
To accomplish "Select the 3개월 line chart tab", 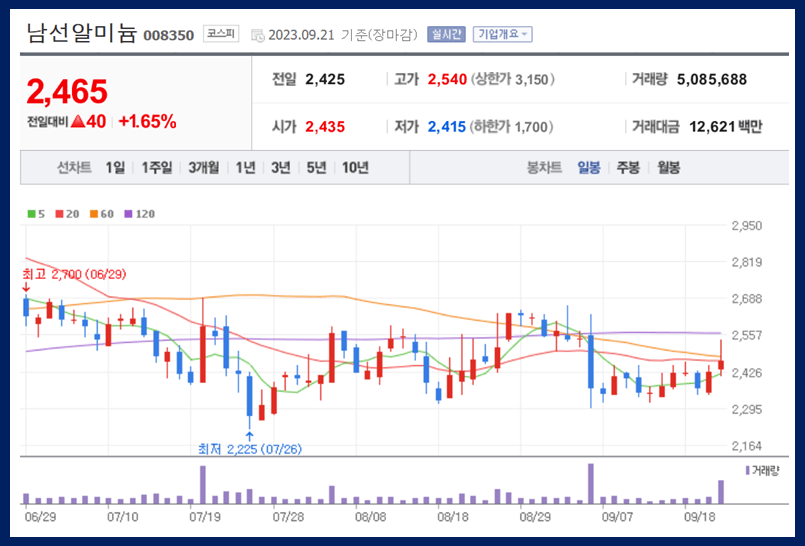I will click(x=204, y=168).
